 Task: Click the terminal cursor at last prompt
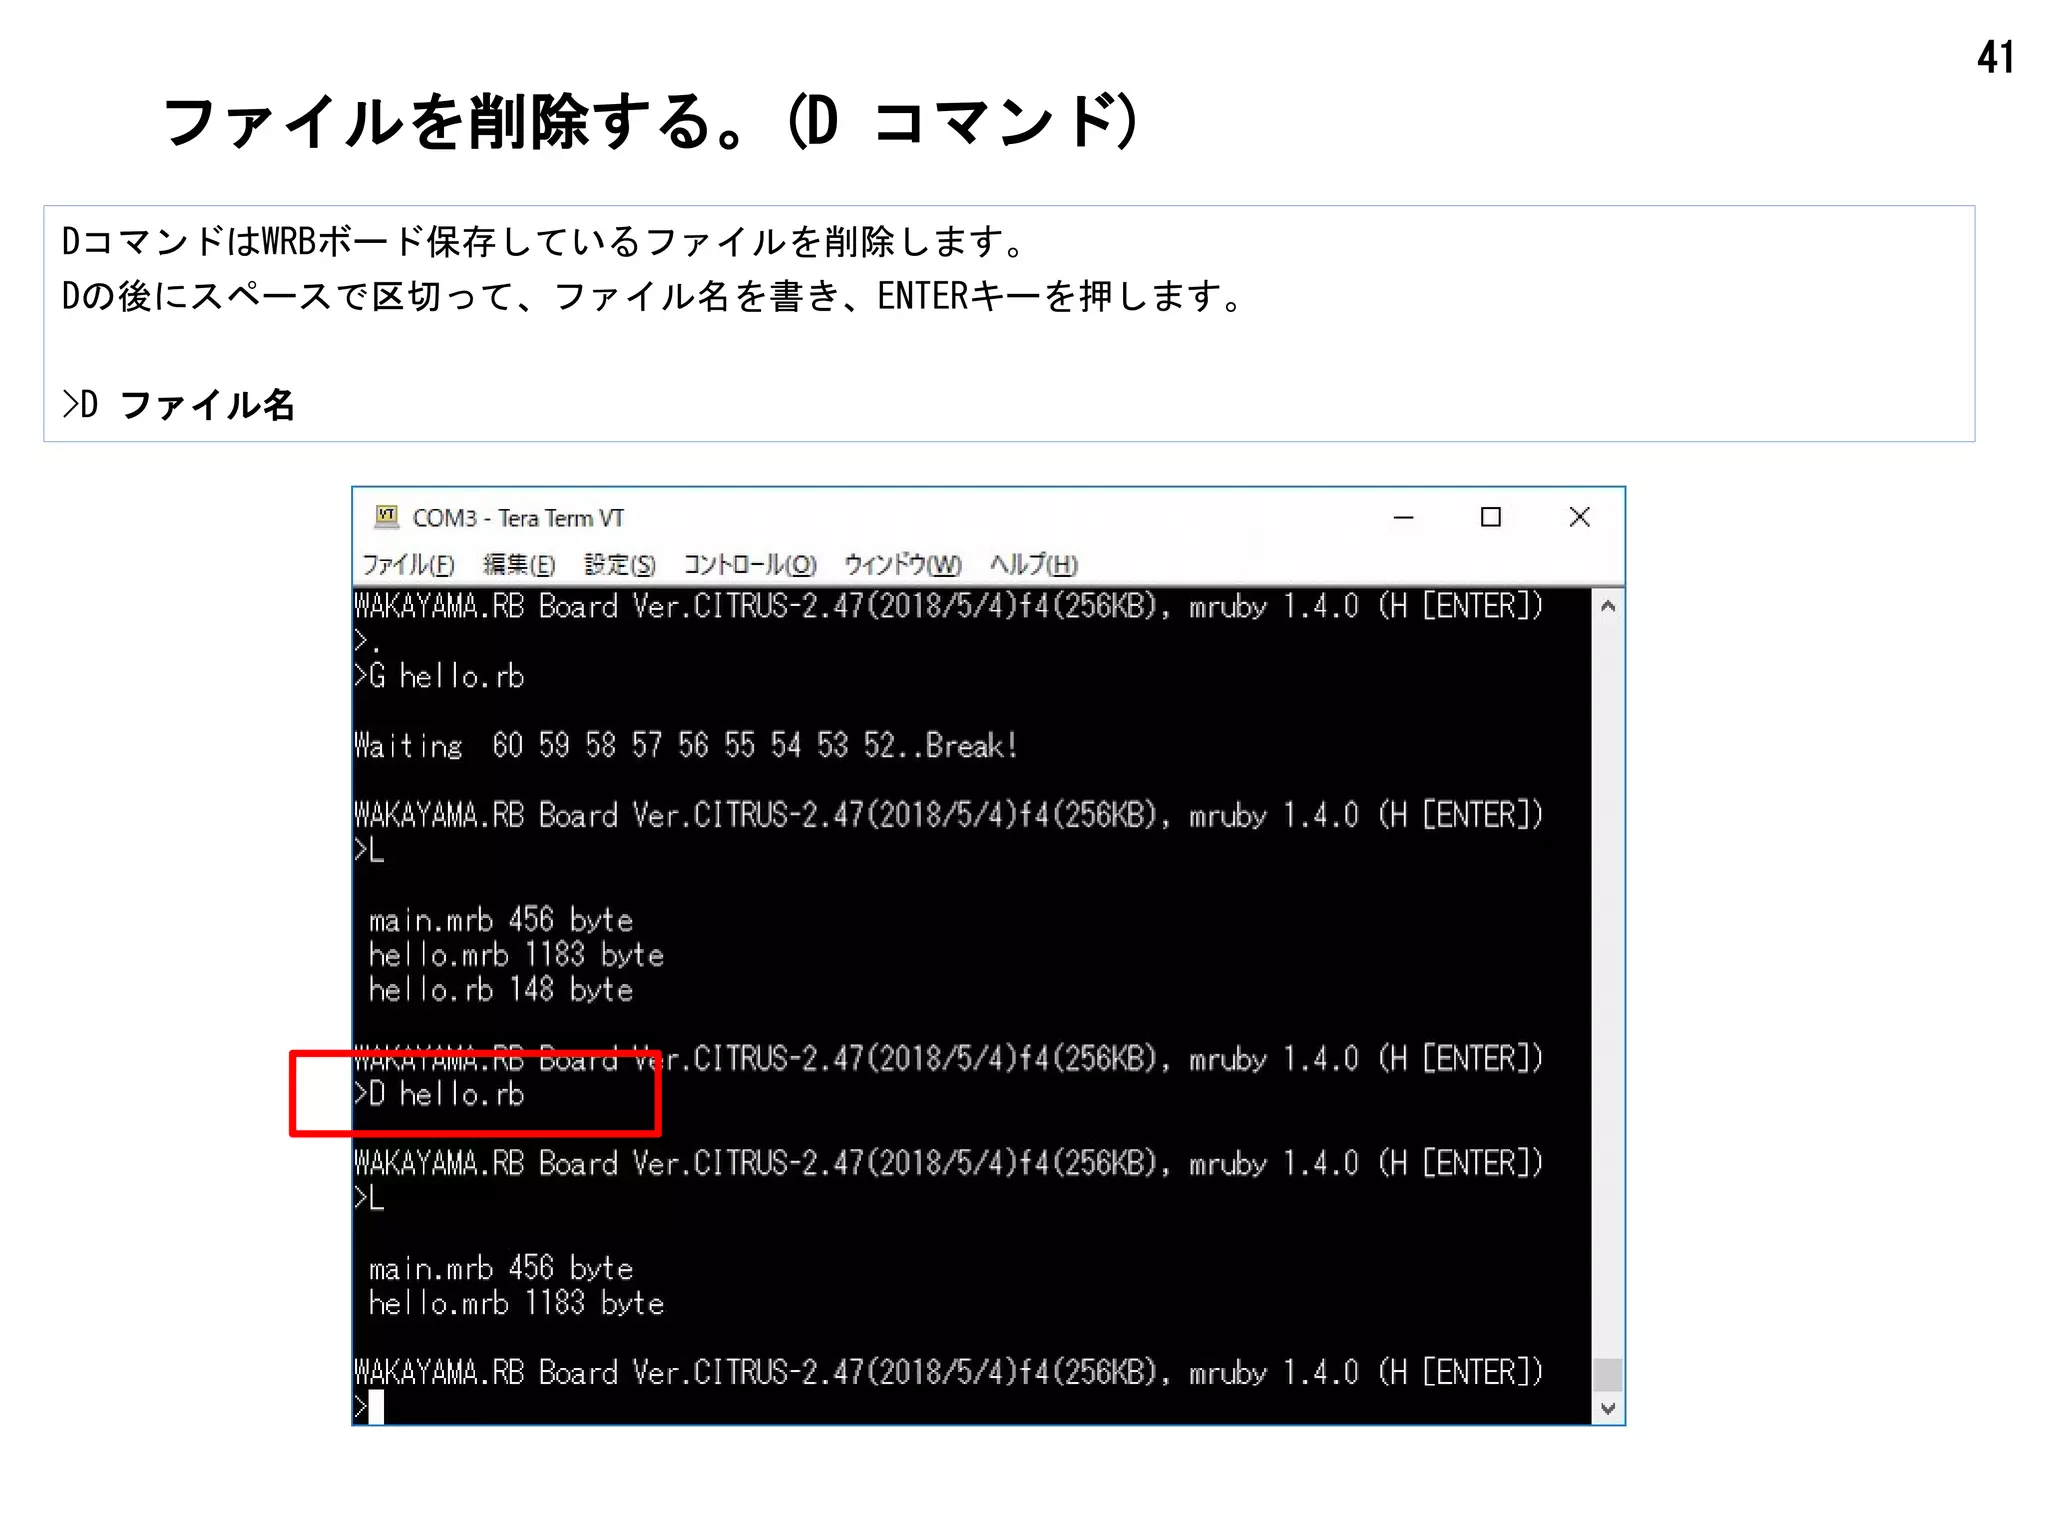[x=376, y=1407]
